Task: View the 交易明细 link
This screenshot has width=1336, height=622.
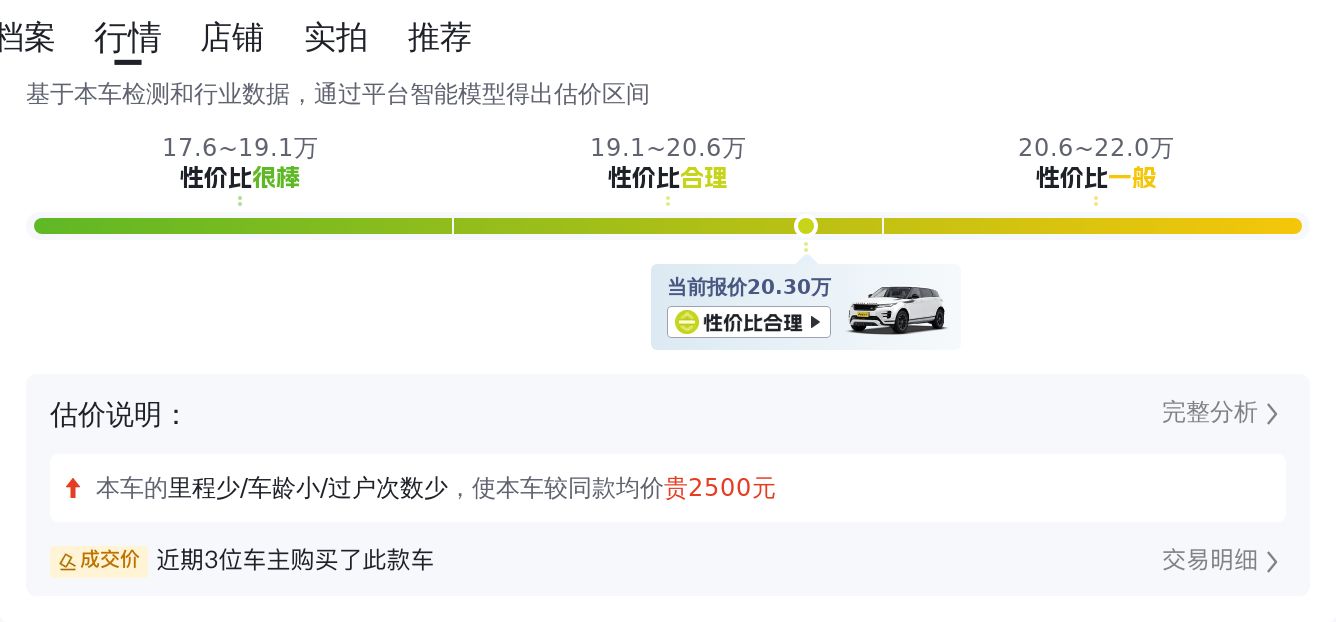Action: [x=1209, y=560]
